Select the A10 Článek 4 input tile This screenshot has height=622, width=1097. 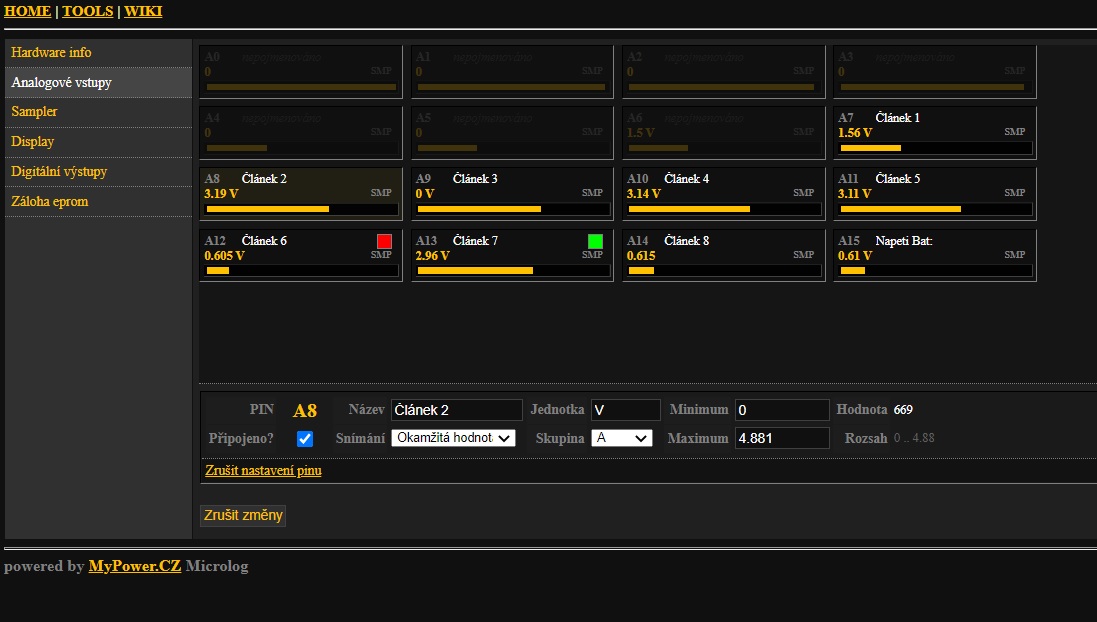tap(722, 194)
